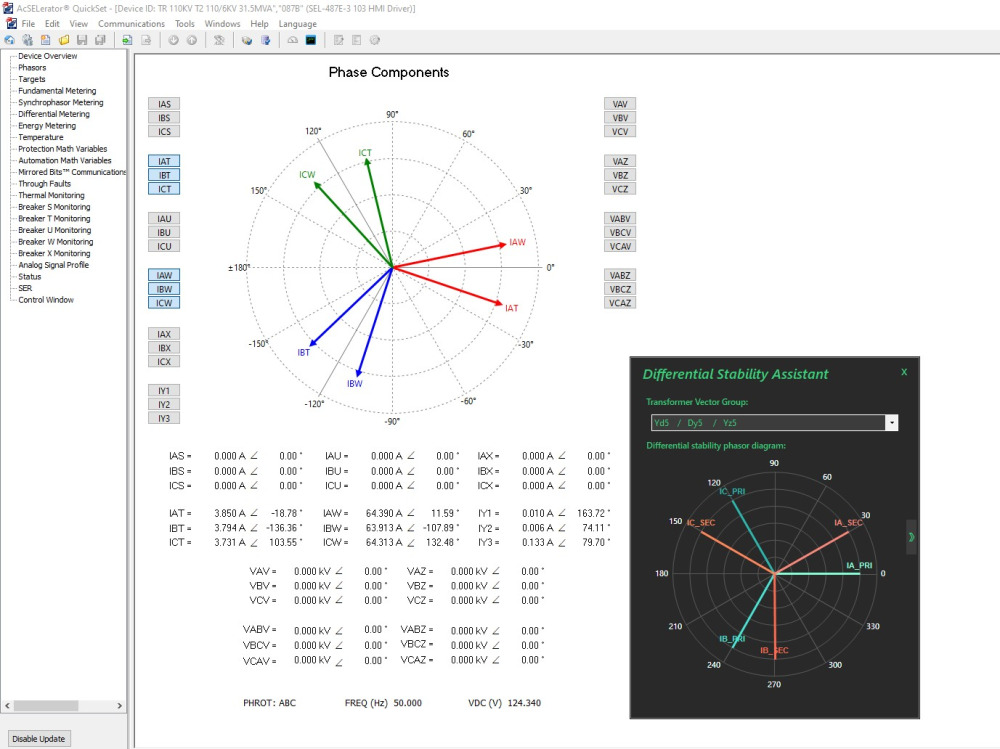This screenshot has width=1000, height=749.
Task: Launch the HMI terminal toolbar icon
Action: click(311, 40)
